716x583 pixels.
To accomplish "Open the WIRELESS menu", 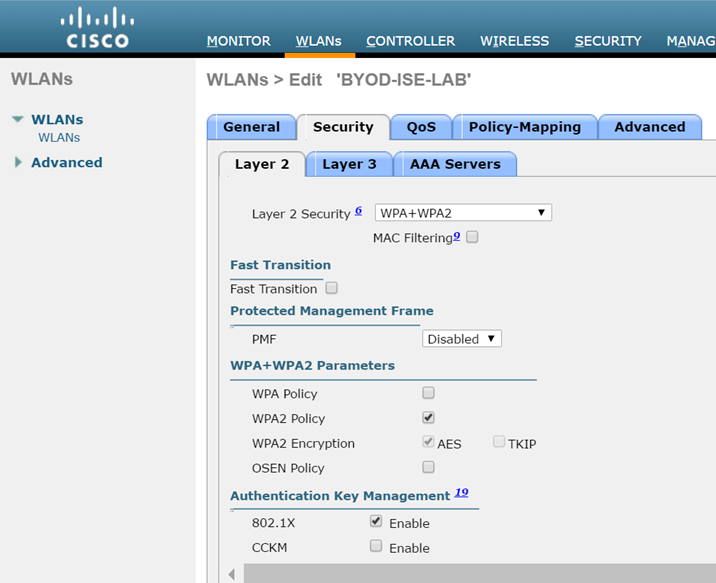I will click(514, 41).
